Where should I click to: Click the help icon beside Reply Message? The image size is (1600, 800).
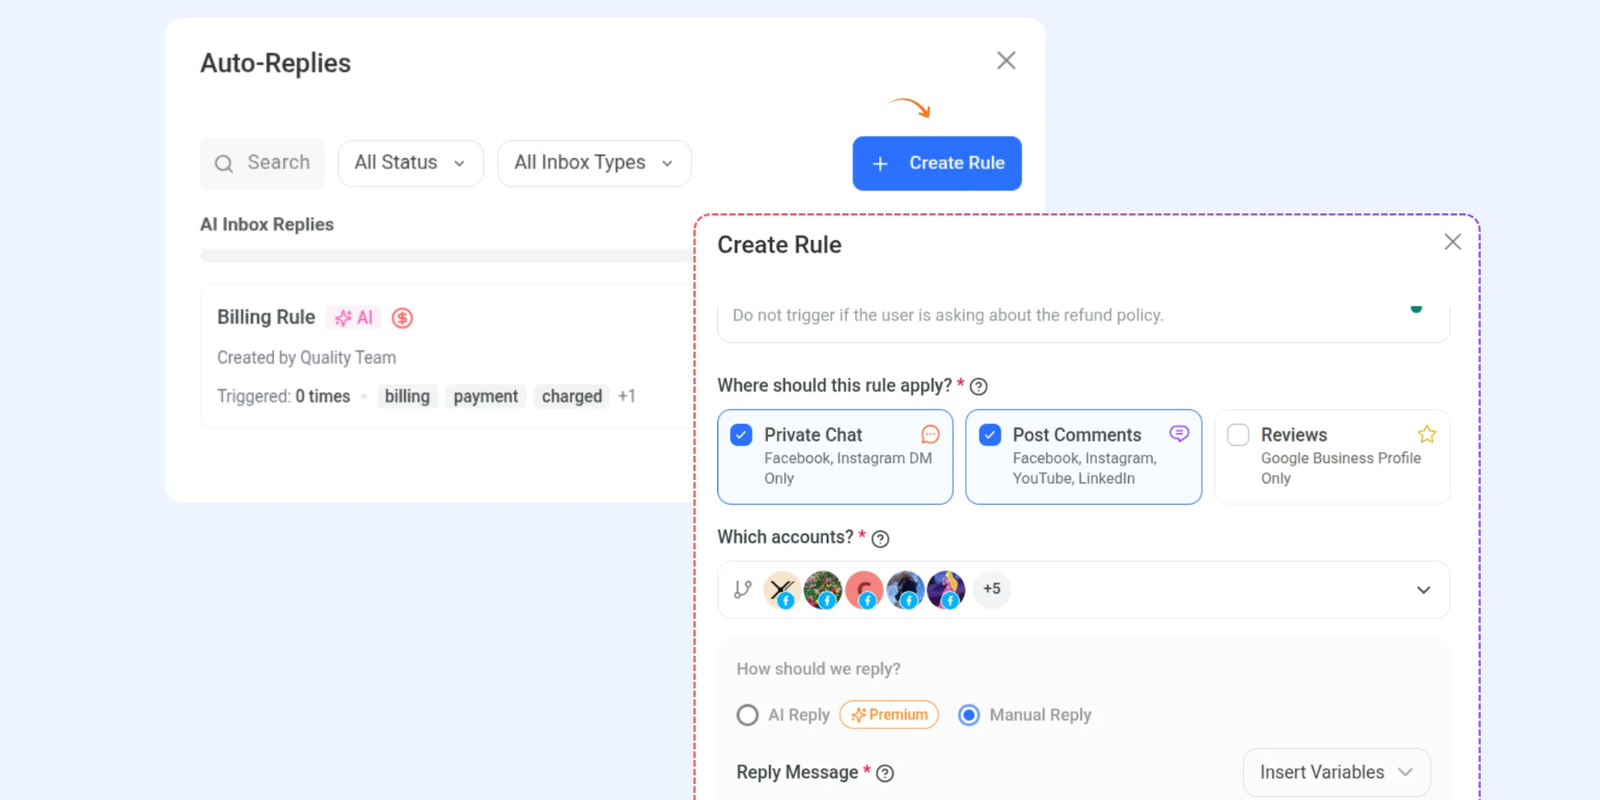[x=885, y=773]
